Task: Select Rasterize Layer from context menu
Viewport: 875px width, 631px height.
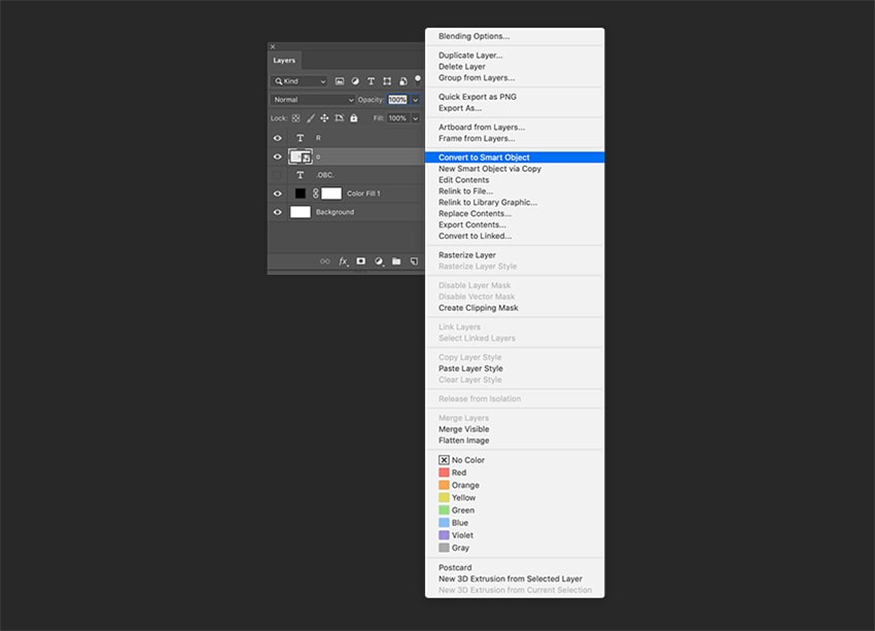Action: coord(467,255)
